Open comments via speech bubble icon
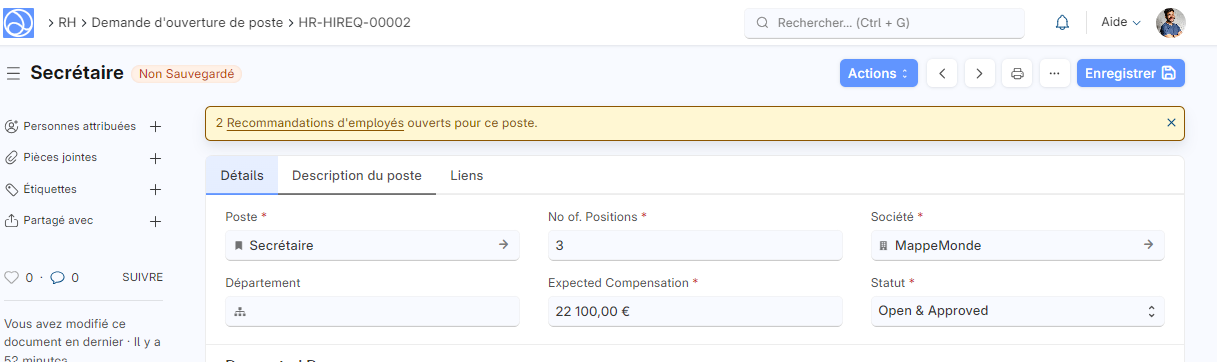 (57, 278)
